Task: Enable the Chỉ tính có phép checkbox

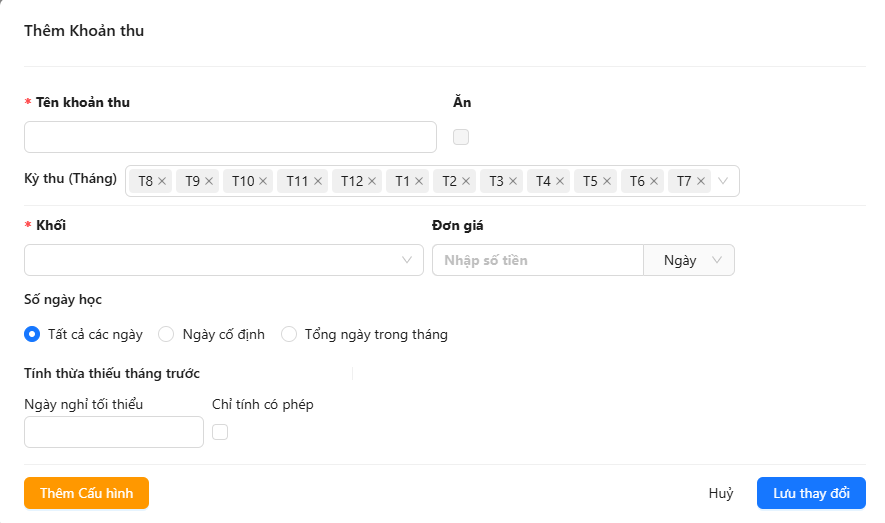Action: pyautogui.click(x=220, y=432)
